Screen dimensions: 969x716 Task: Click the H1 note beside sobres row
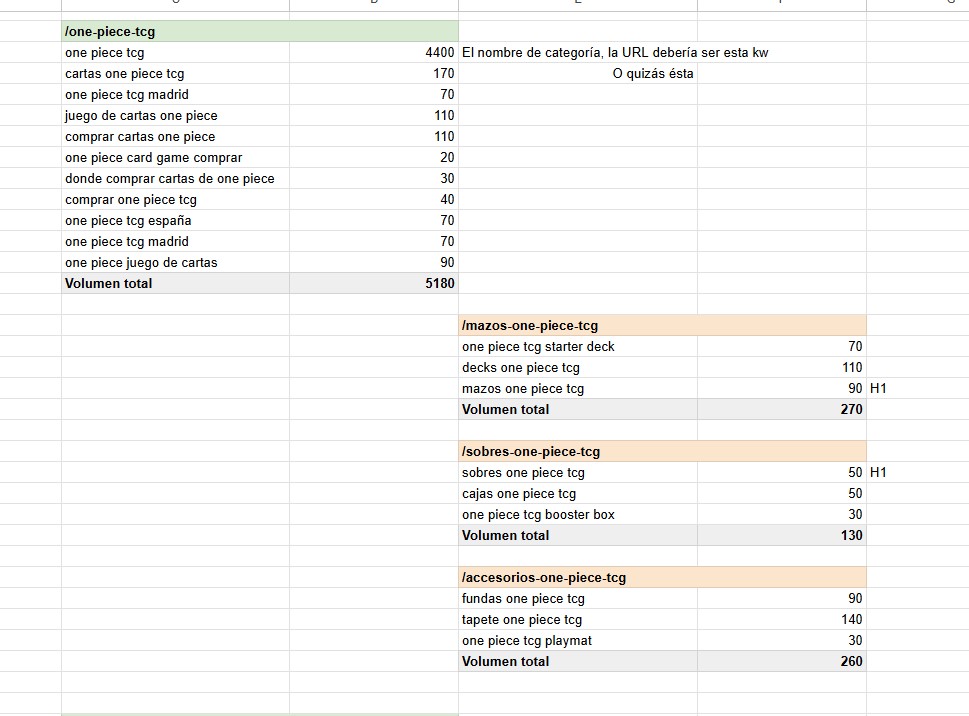pos(878,473)
